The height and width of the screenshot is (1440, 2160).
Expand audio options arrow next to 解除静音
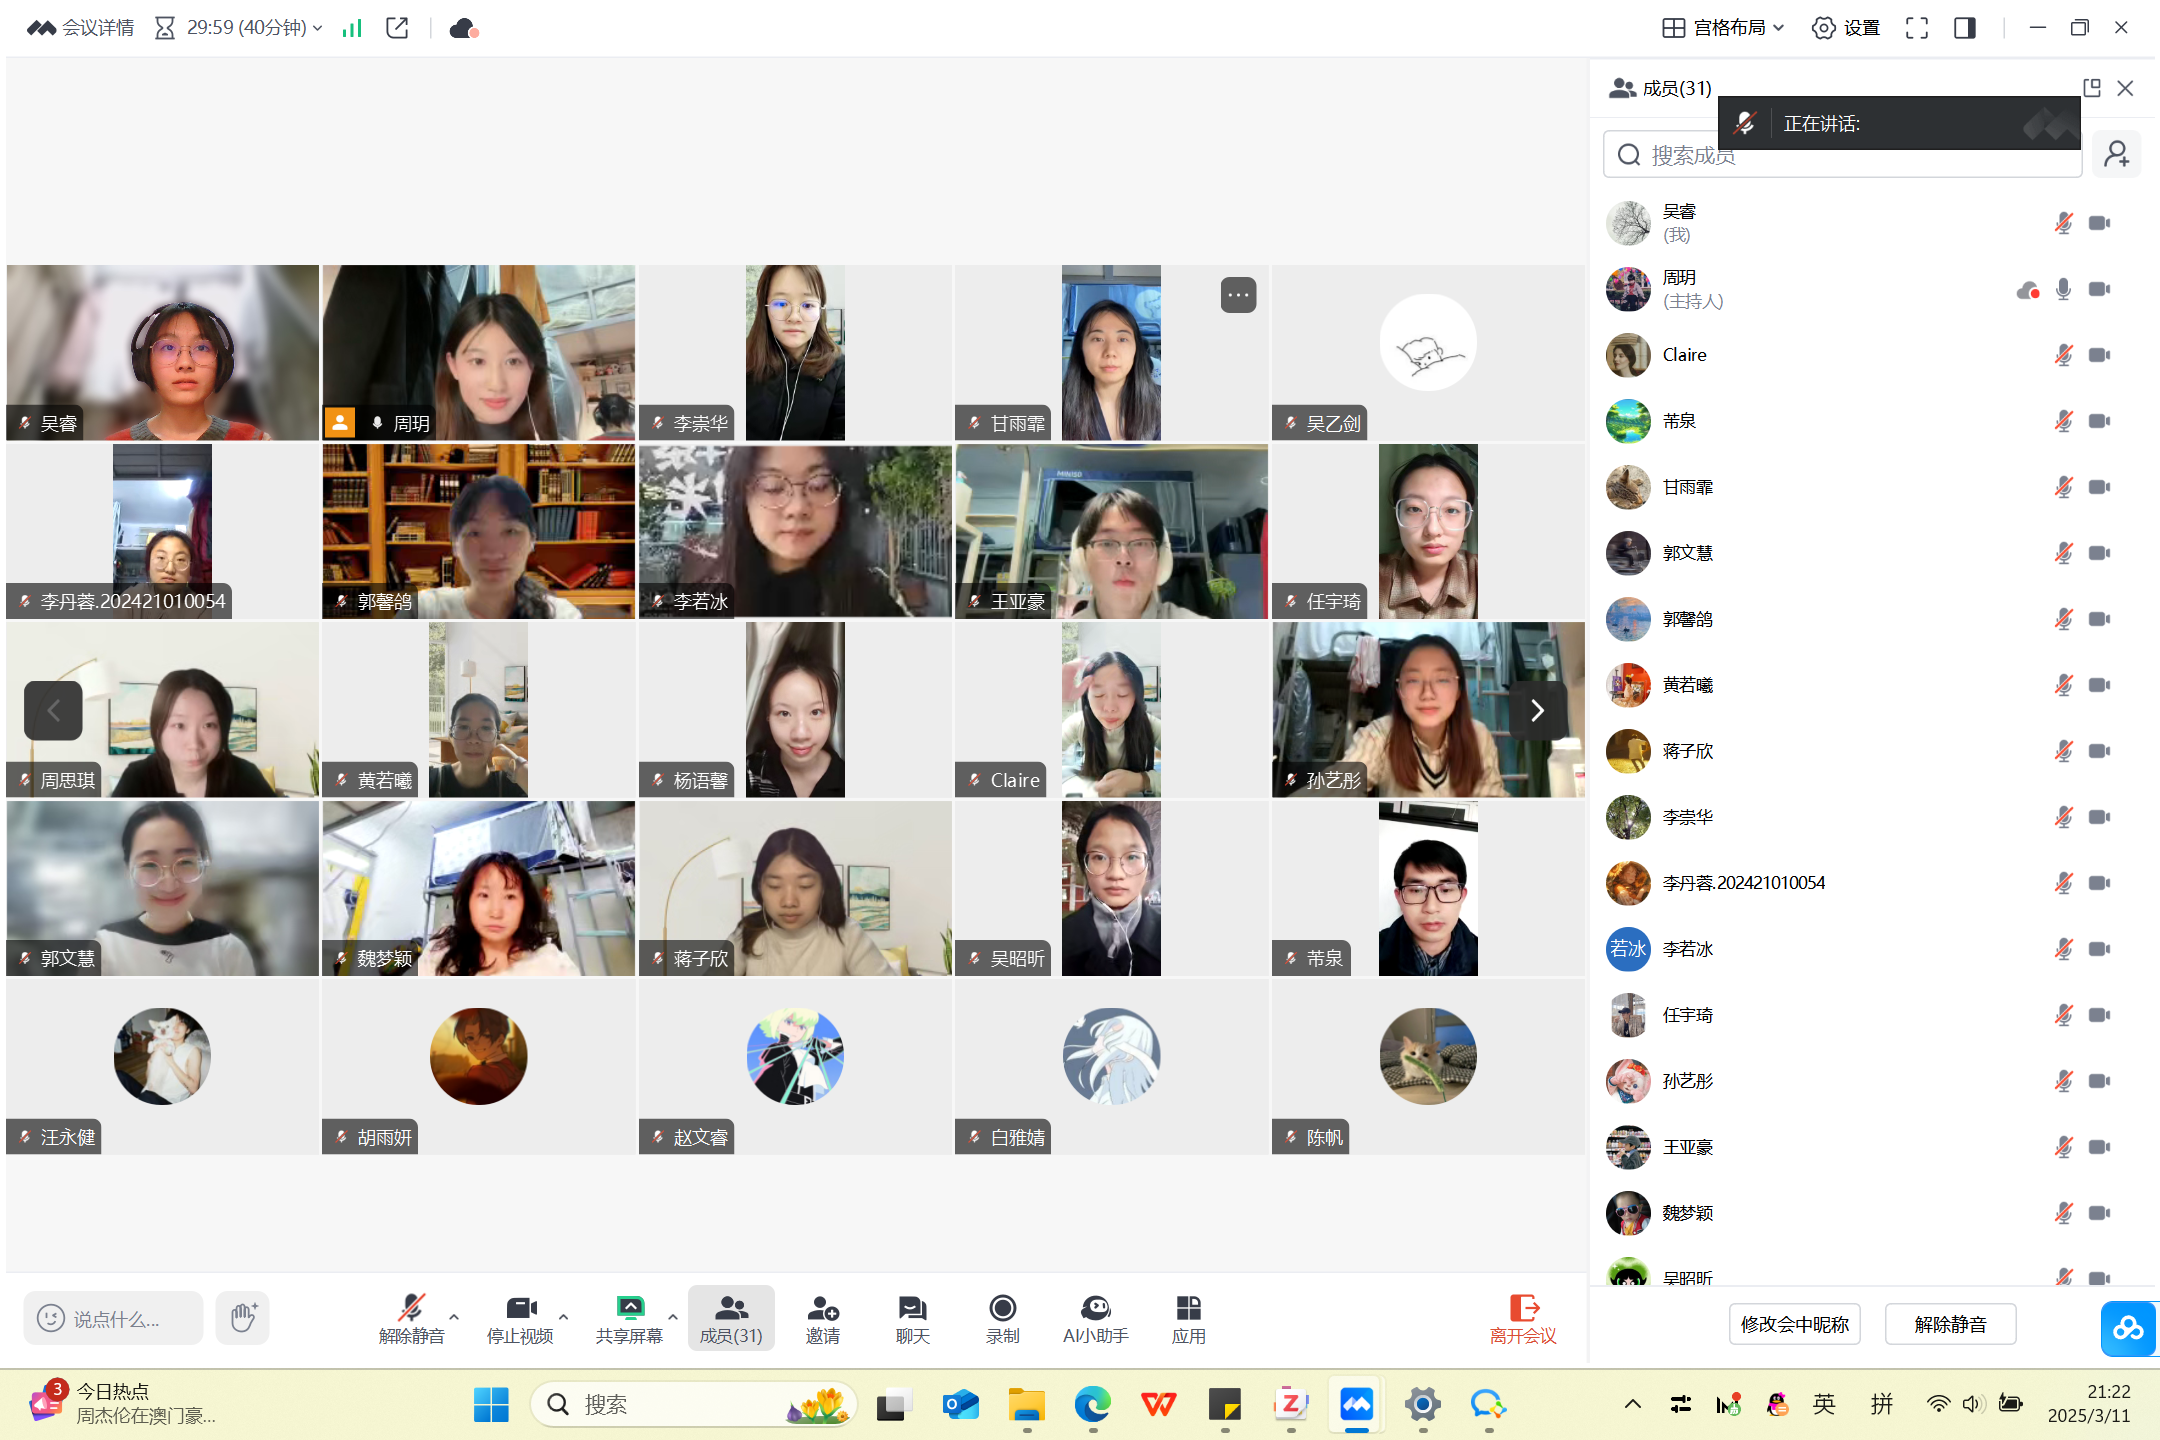point(454,1316)
